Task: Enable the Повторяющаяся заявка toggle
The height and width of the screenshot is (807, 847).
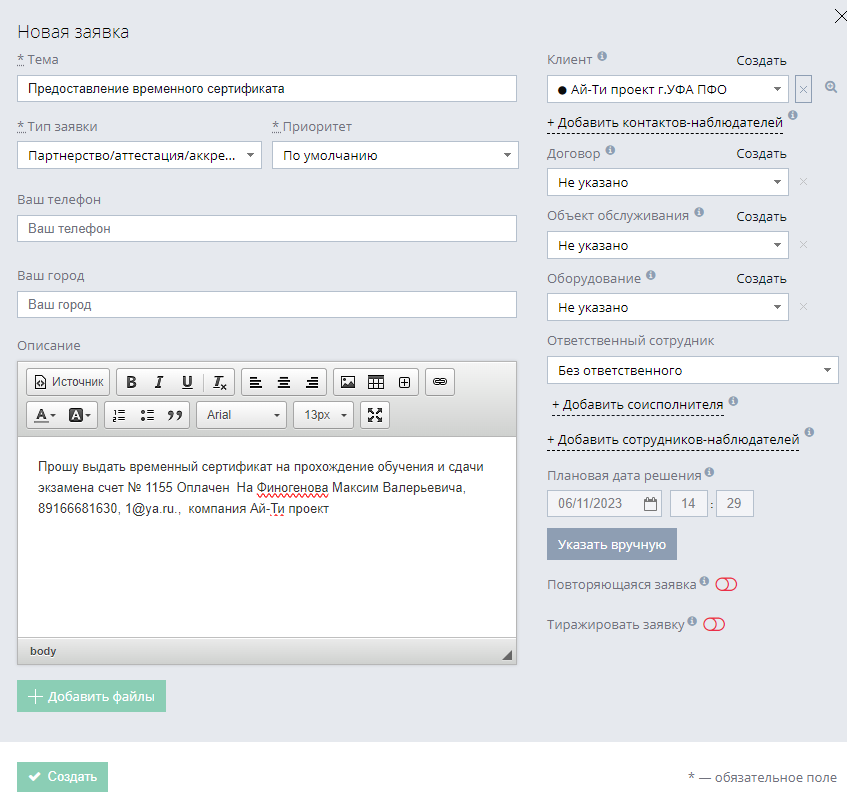Action: click(x=726, y=584)
